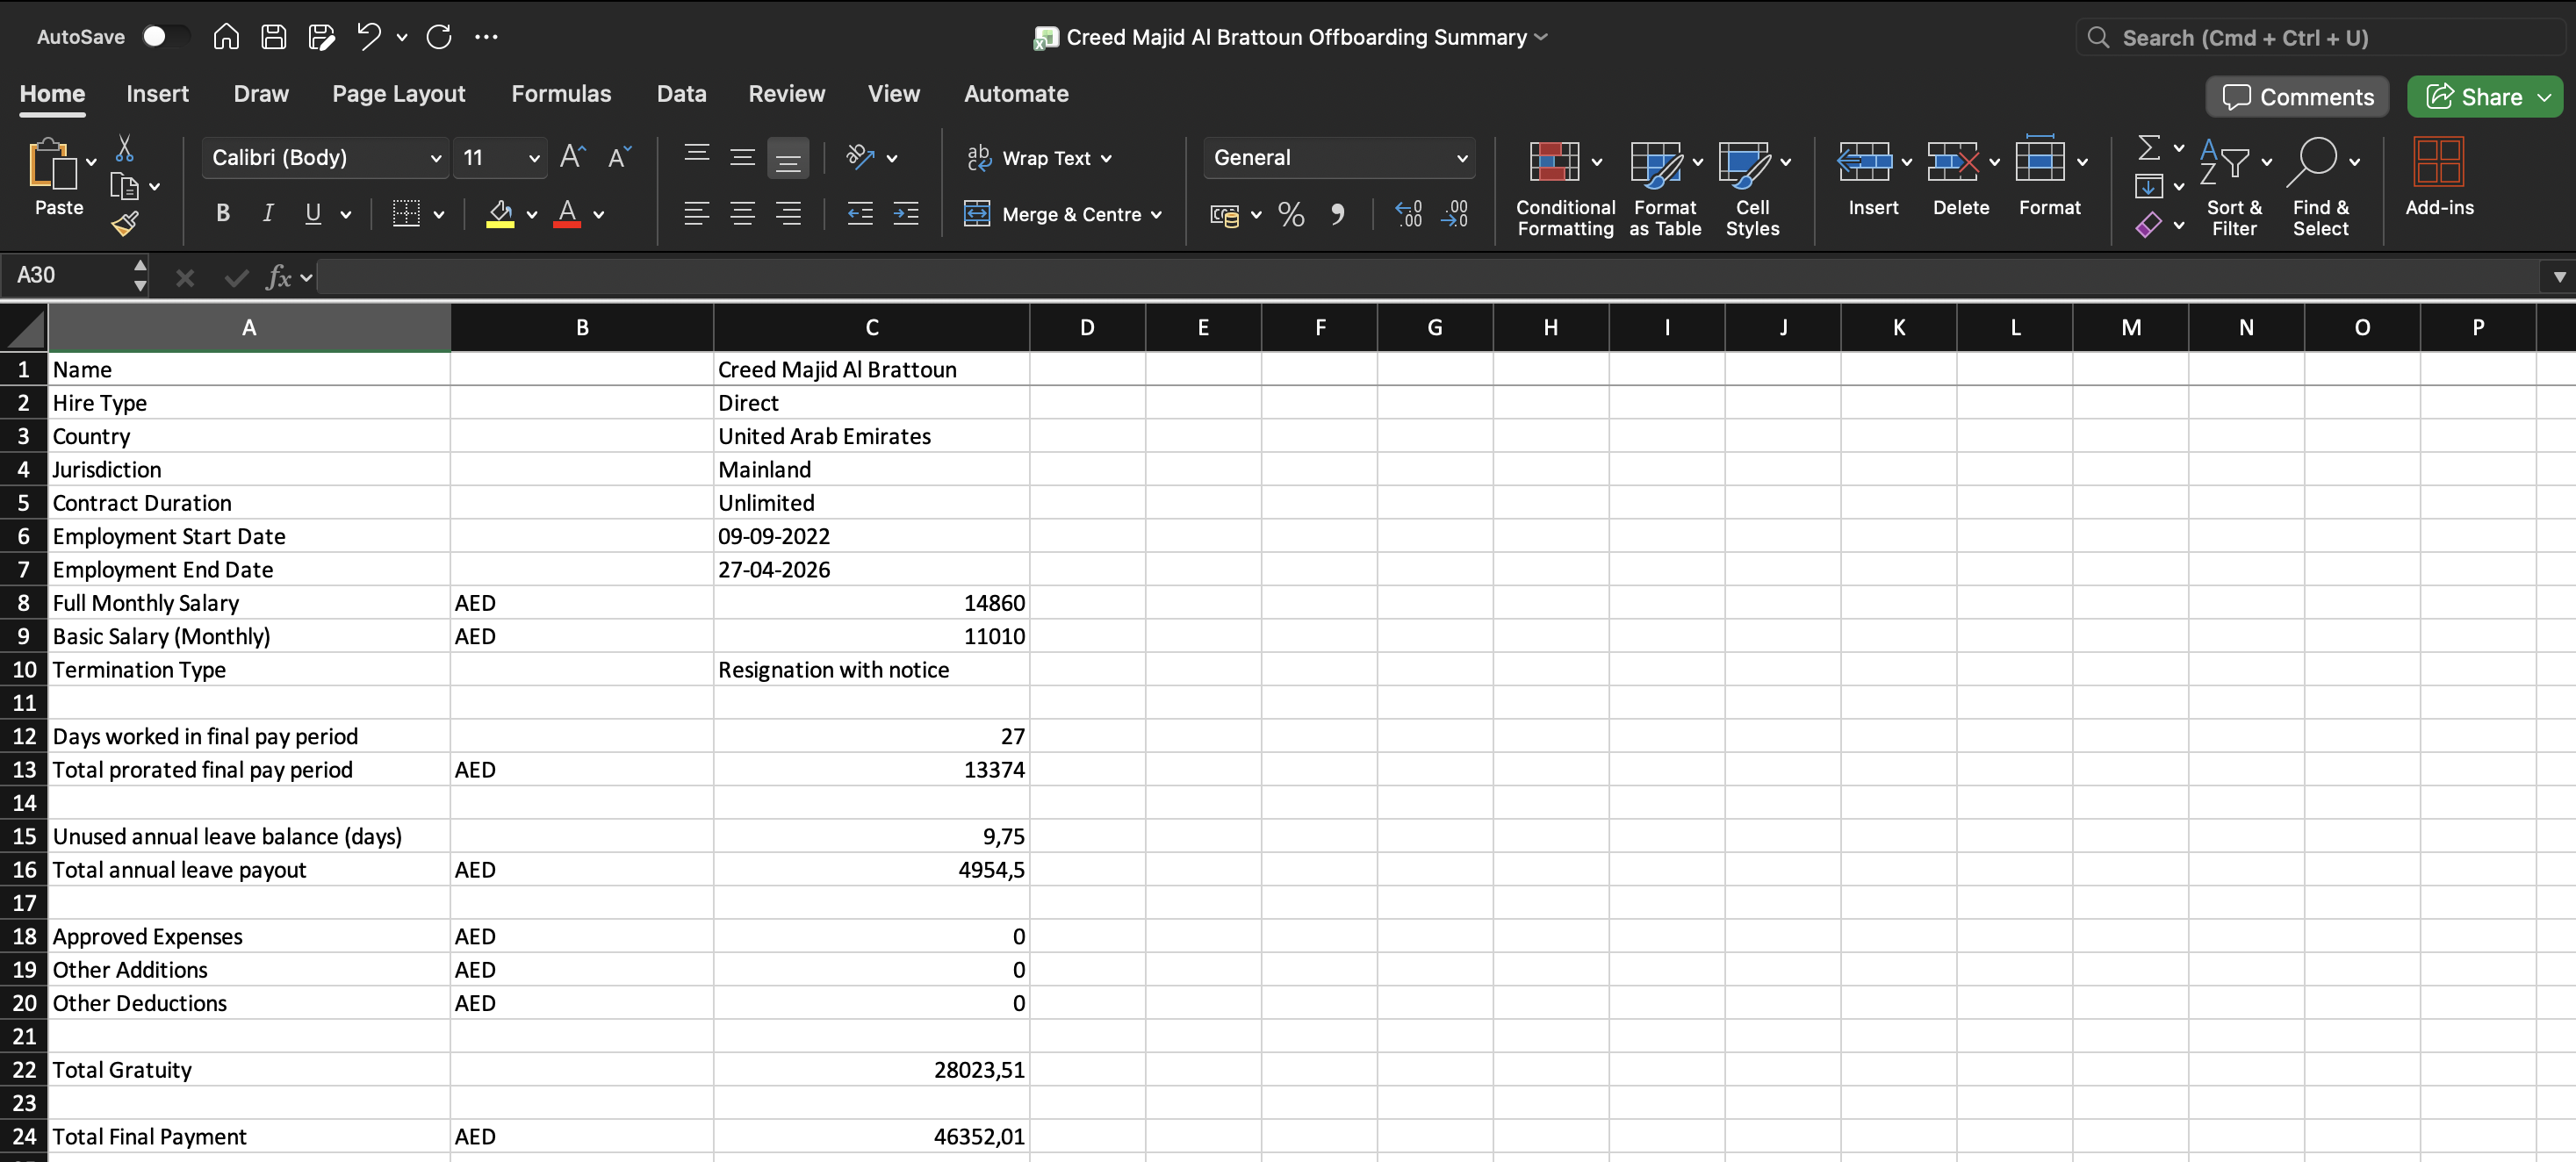Open the Comments panel

coord(2296,96)
